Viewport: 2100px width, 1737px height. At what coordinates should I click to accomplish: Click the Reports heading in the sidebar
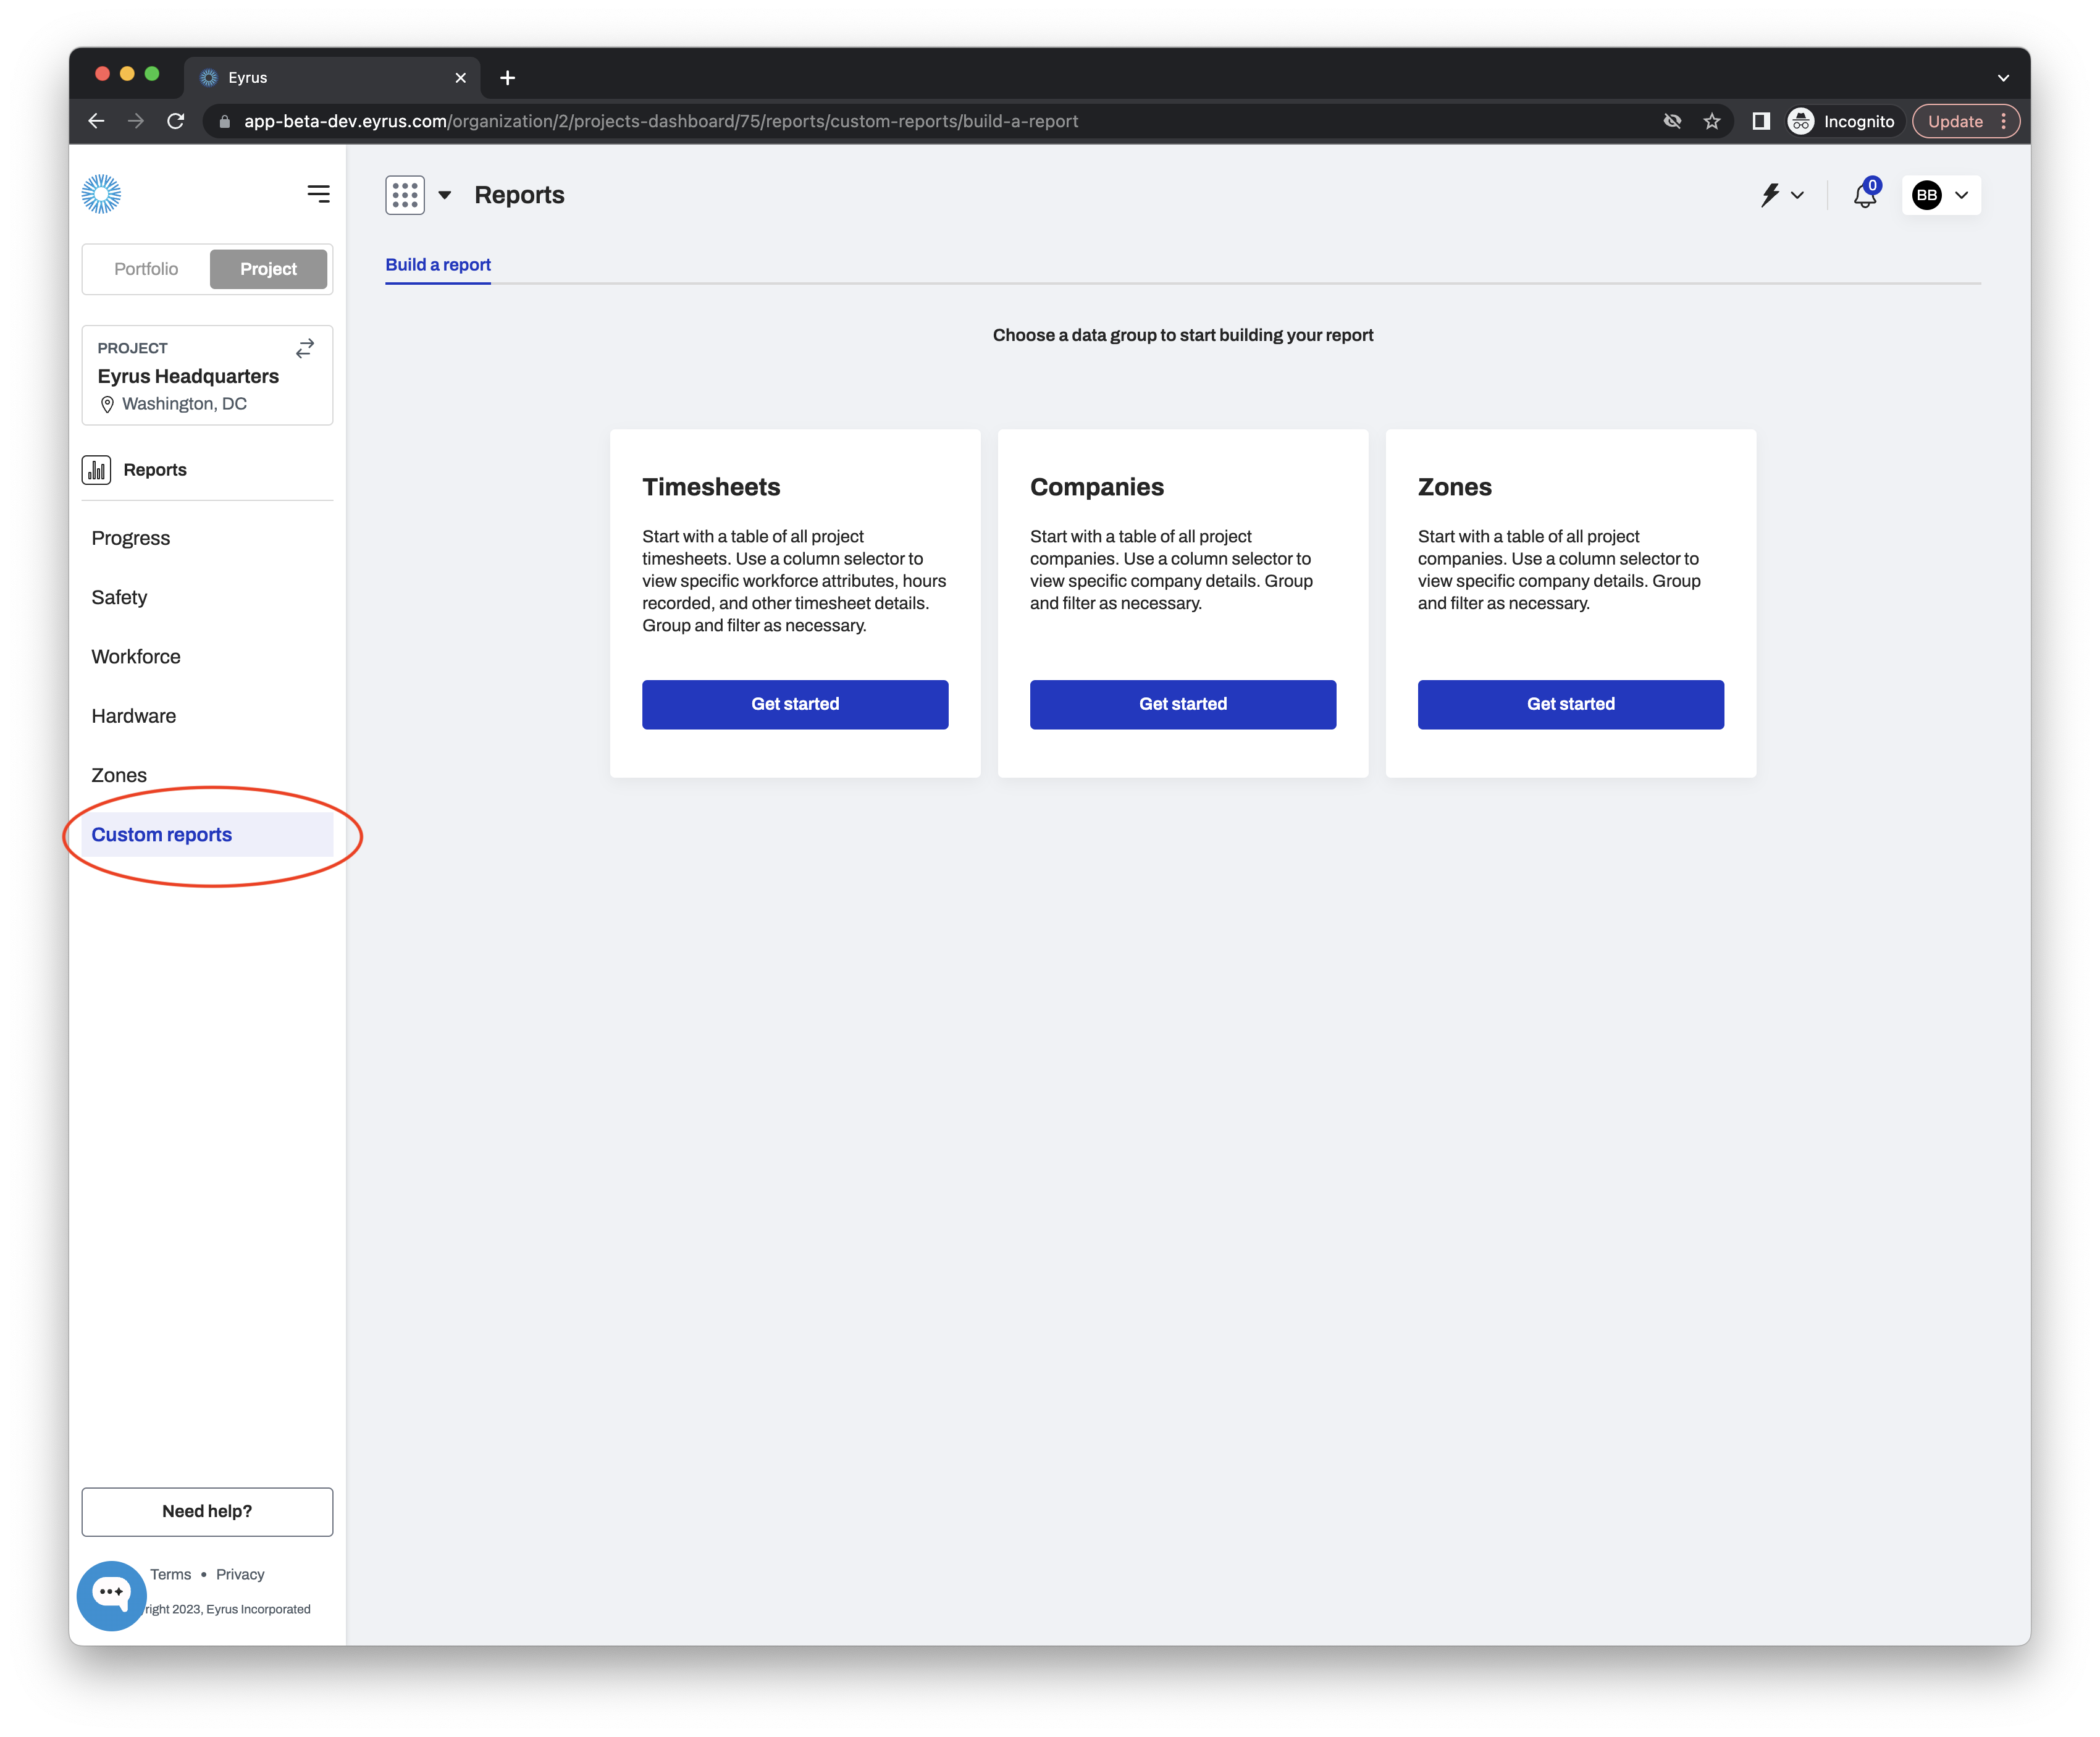tap(155, 470)
